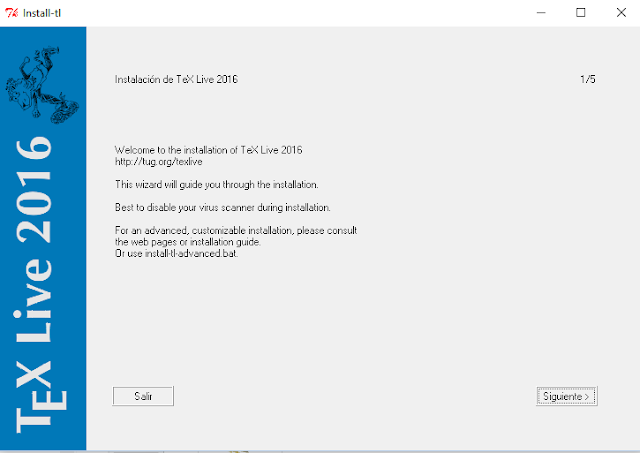
Task: Click 'the web pages or installation guide.' line
Action: pyautogui.click(x=188, y=242)
